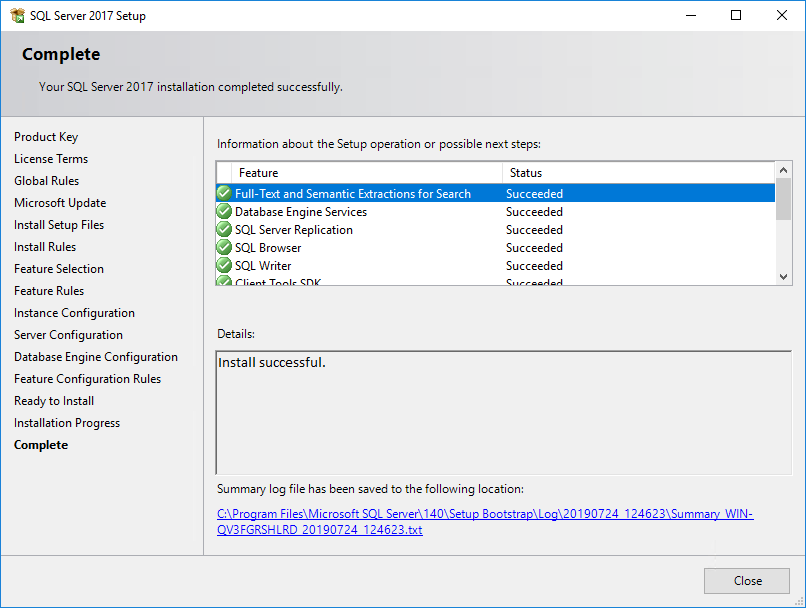Click Installation Progress step in sidebar
Screen dimensions: 806x608
67,423
